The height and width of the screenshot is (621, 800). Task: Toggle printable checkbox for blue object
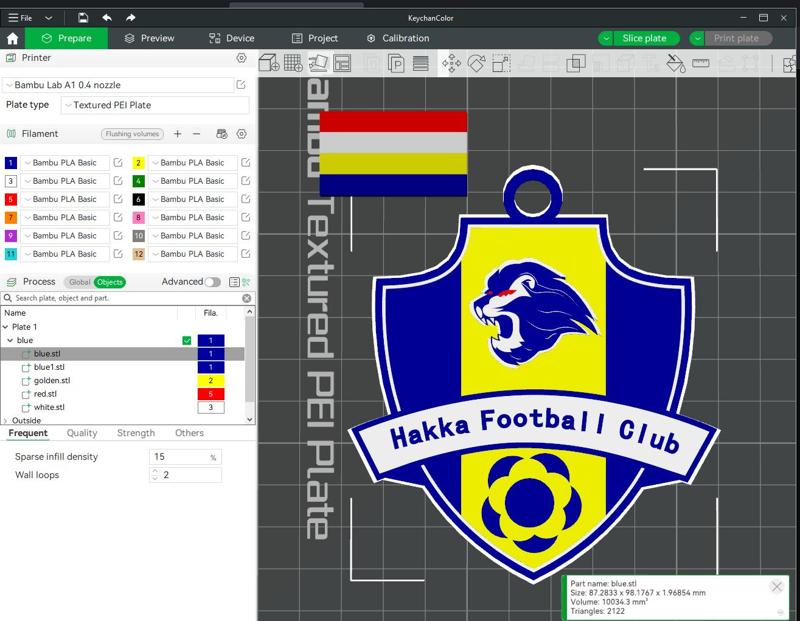pyautogui.click(x=187, y=340)
